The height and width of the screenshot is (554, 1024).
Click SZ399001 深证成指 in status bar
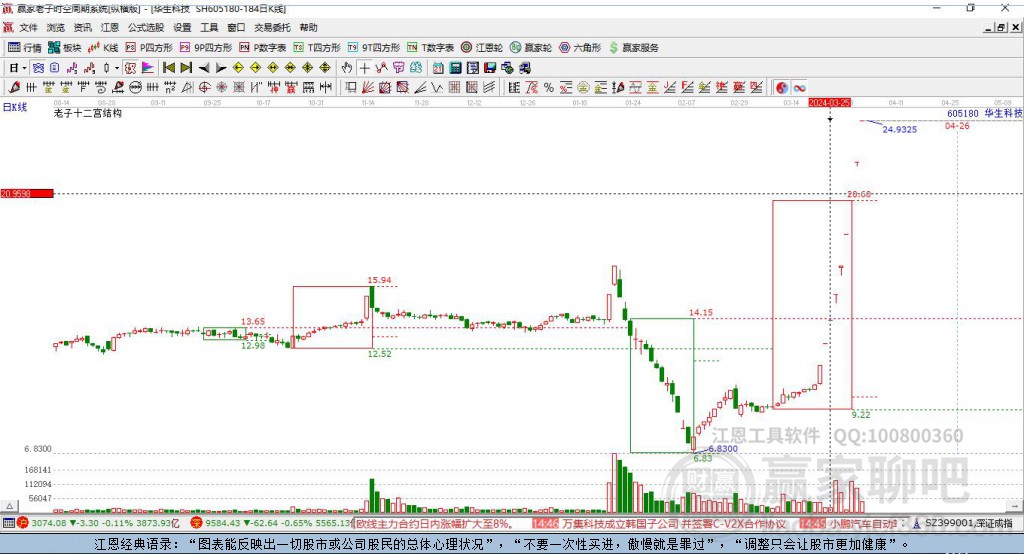968,523
